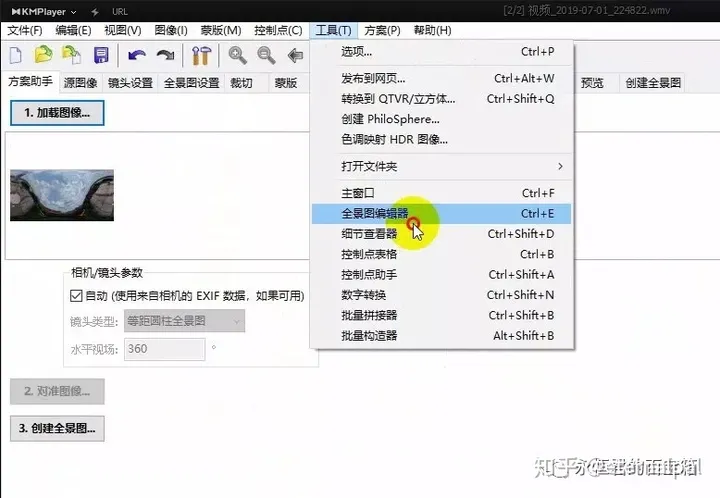Image resolution: width=720 pixels, height=498 pixels.
Task: Click the Redo arrow icon
Action: (165, 56)
